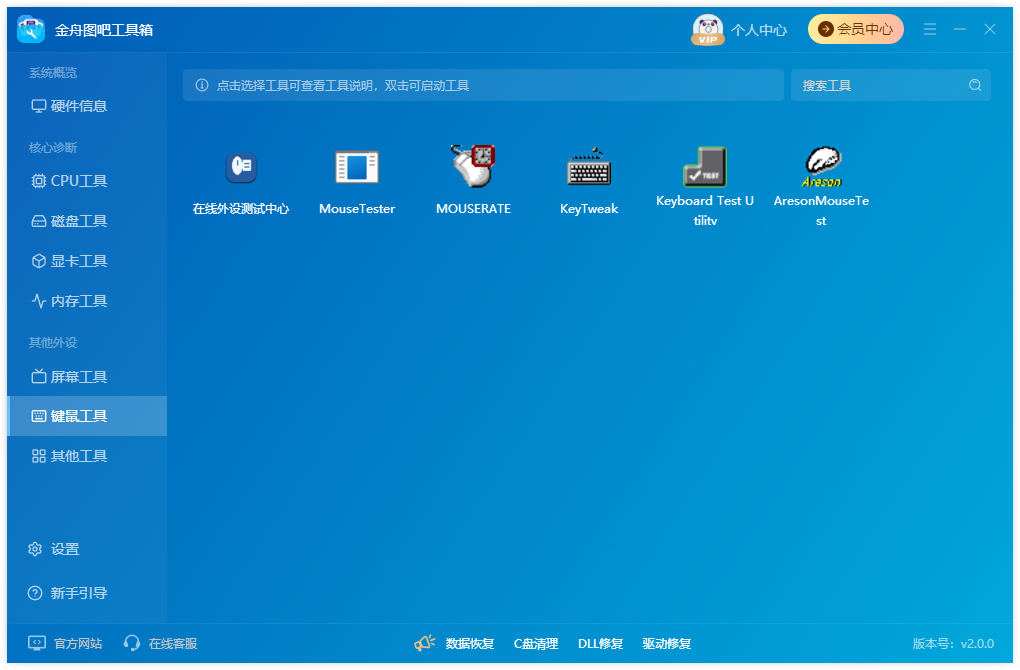The height and width of the screenshot is (670, 1020).
Task: Select the MOUSERATE mouse icon
Action: coord(473,166)
